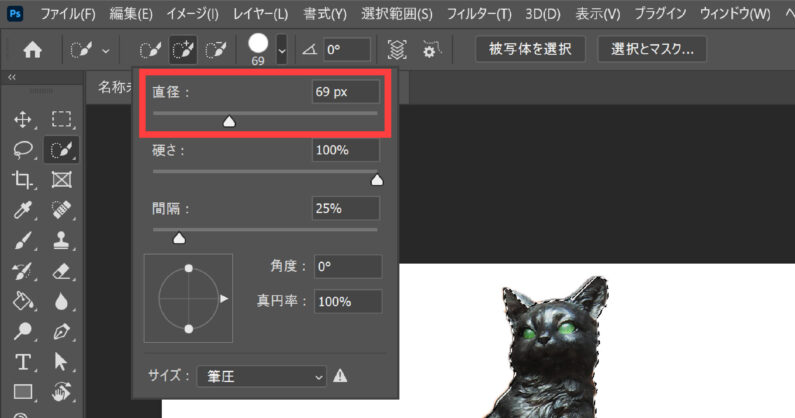Select the Lasso tool
This screenshot has width=795, height=418.
(x=23, y=150)
